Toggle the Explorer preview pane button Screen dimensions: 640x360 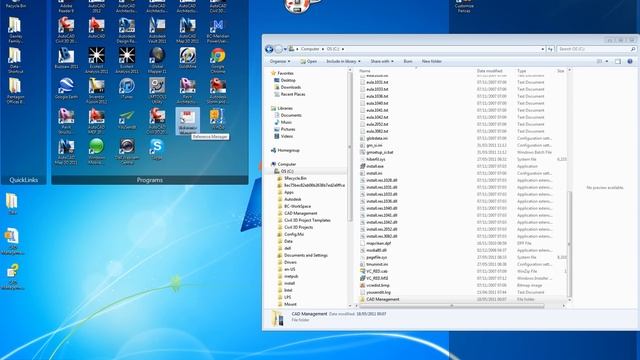tap(618, 61)
